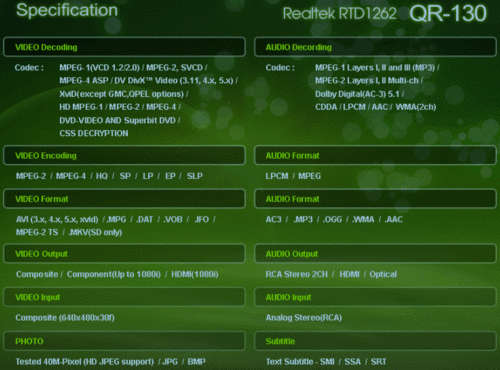This screenshot has width=500, height=370.
Task: Click 'SP' in the VIDEO Encoding row
Action: (125, 176)
